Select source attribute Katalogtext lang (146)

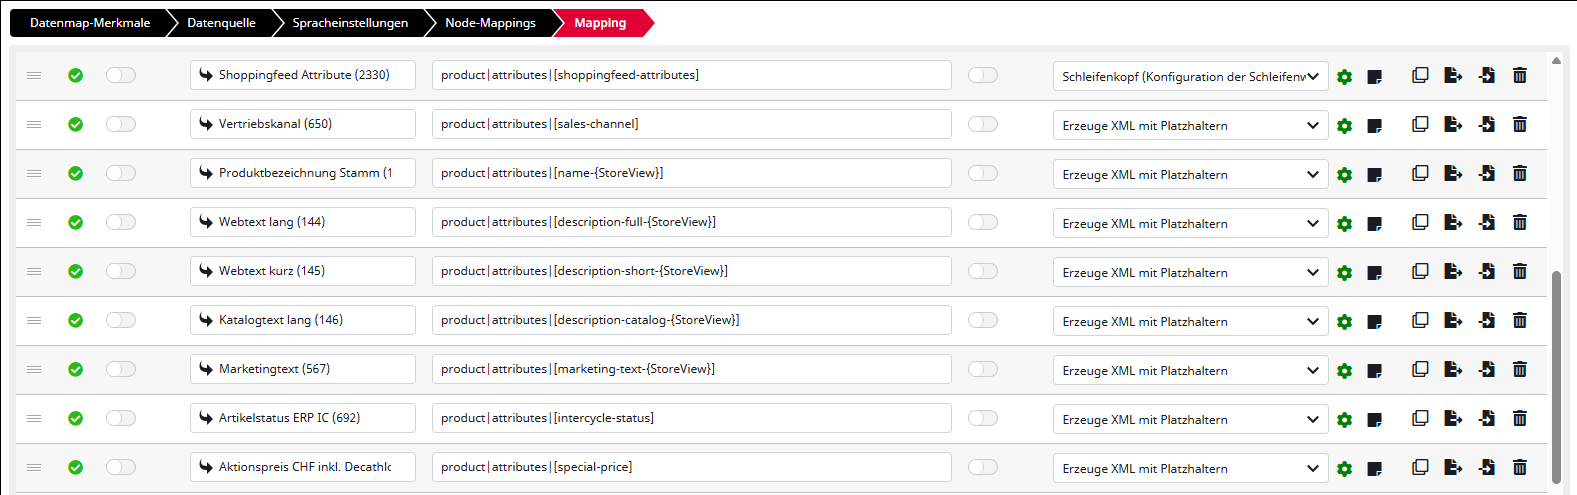coord(302,320)
